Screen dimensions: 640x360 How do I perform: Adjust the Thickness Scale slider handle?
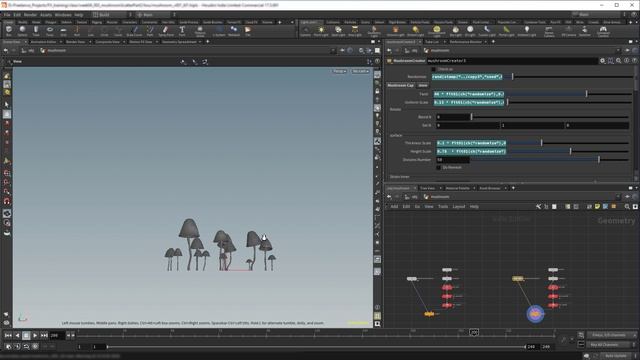[x=542, y=143]
